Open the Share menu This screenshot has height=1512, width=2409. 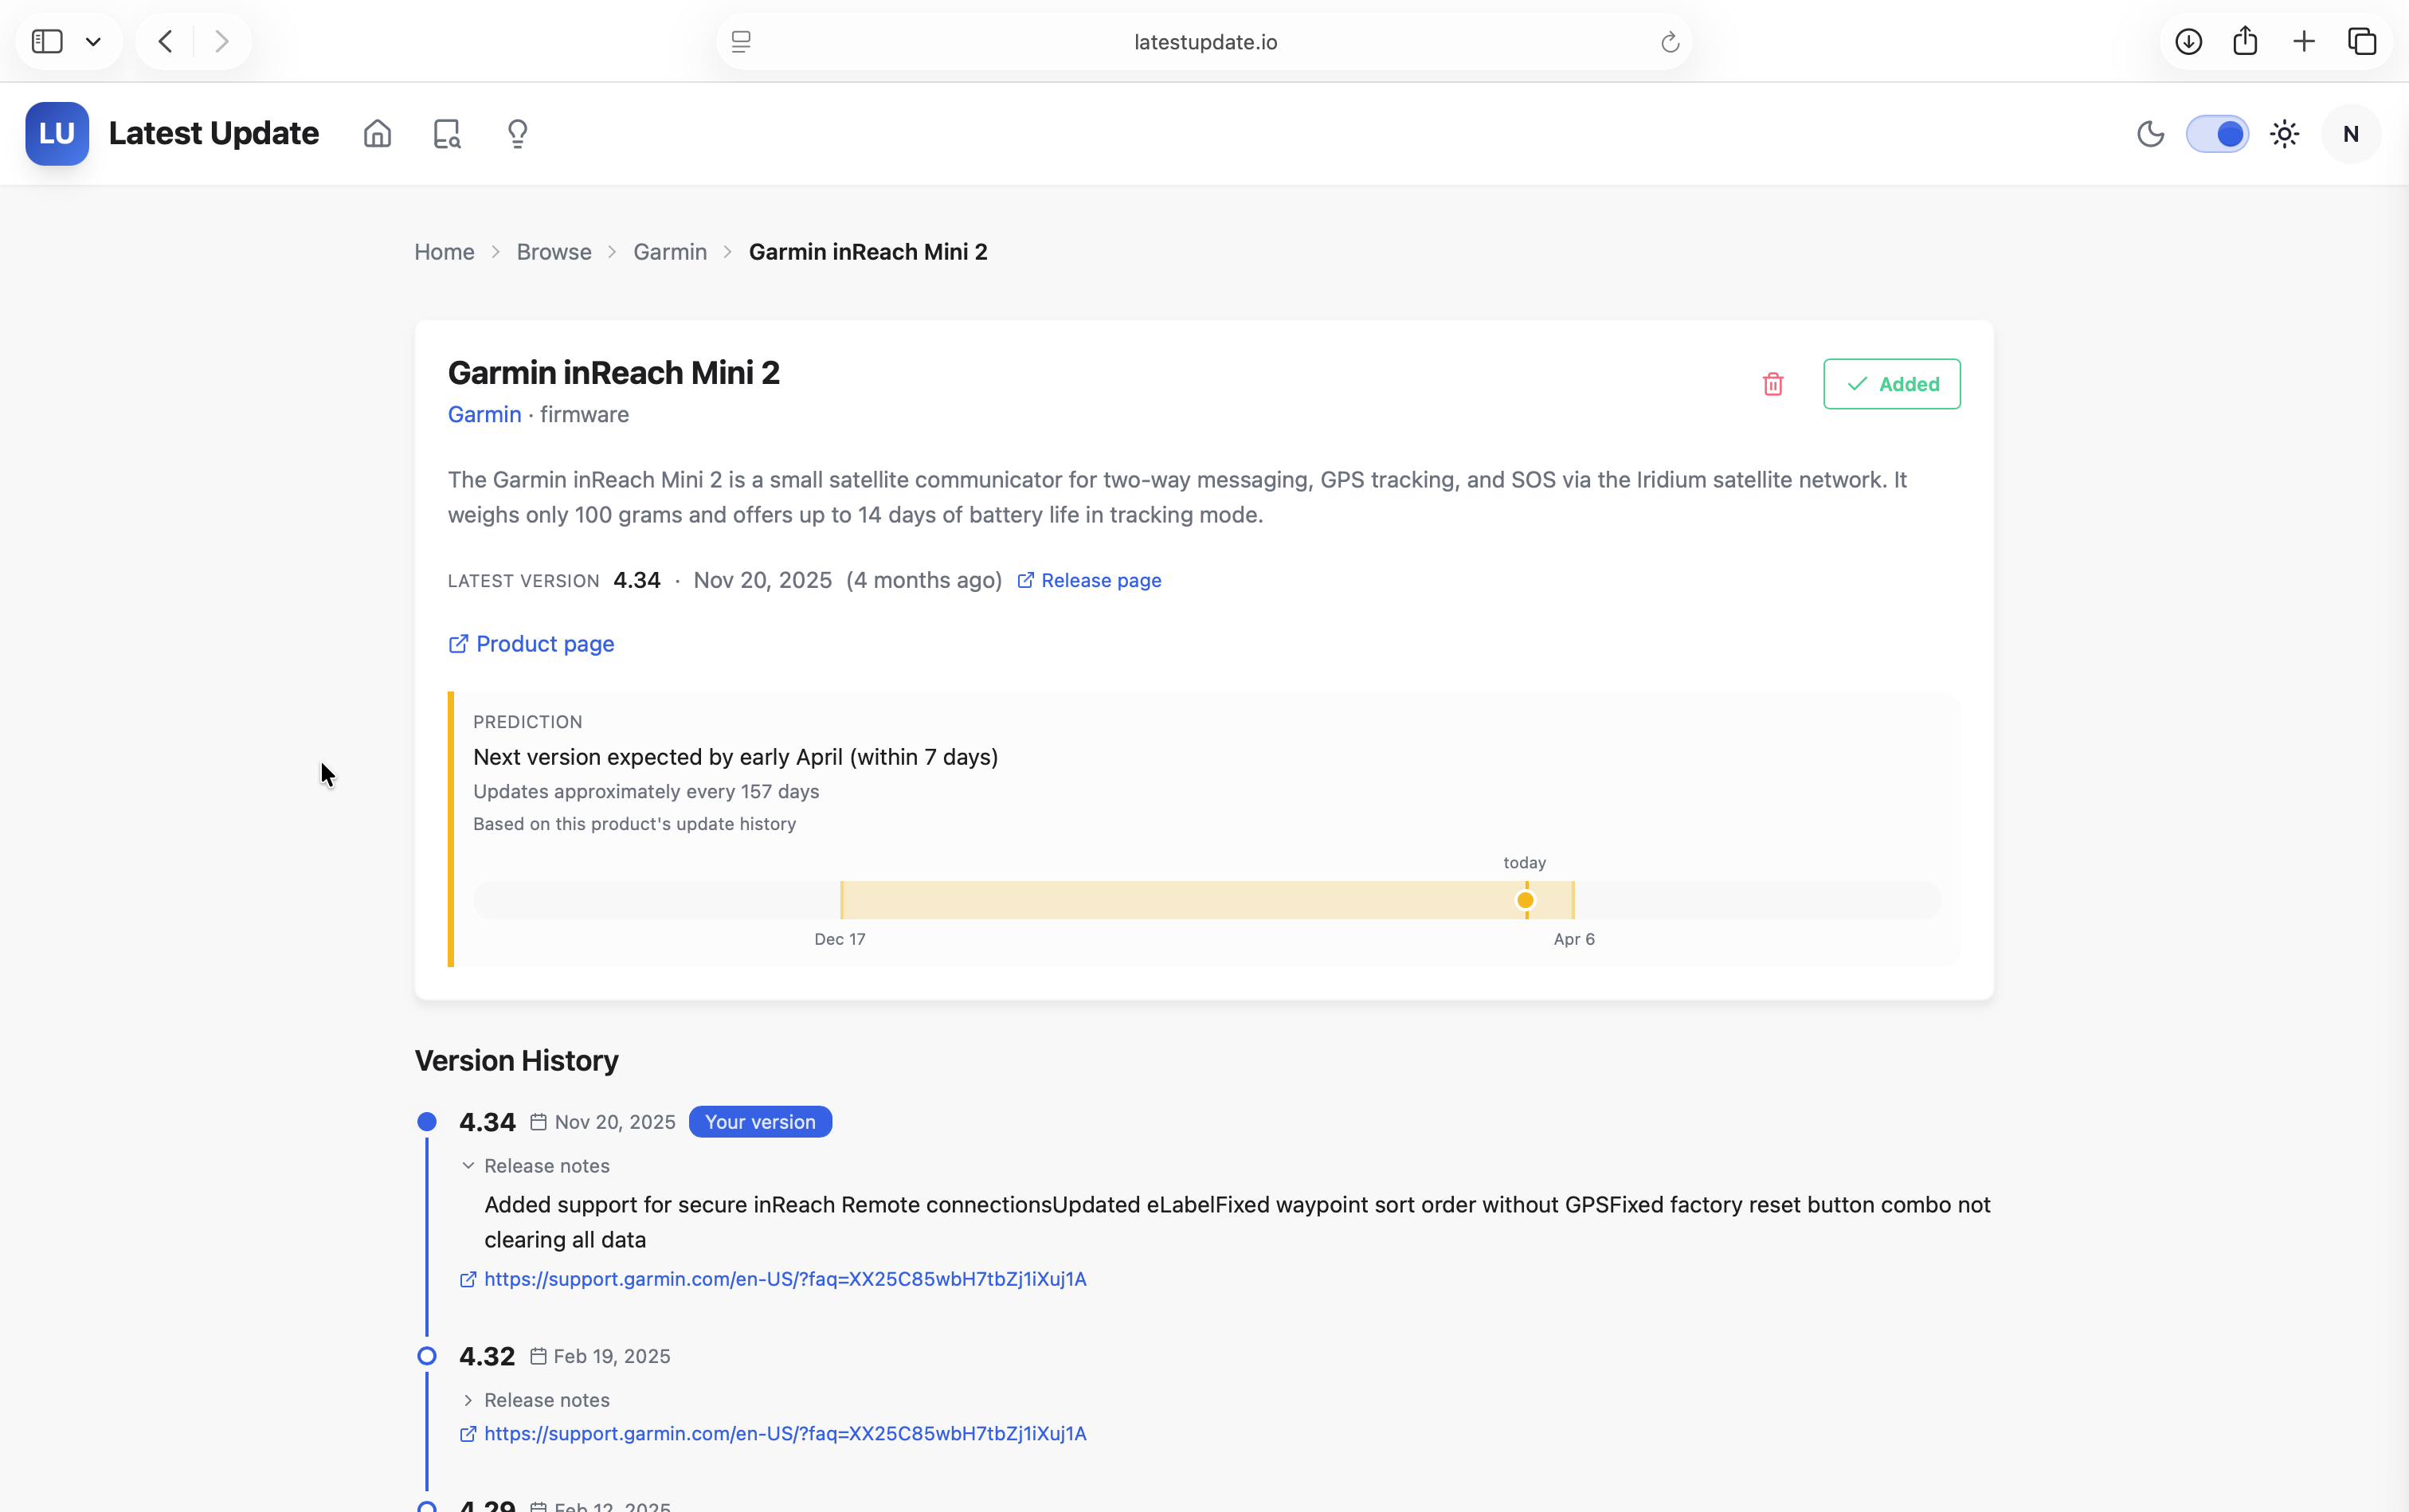click(2245, 41)
